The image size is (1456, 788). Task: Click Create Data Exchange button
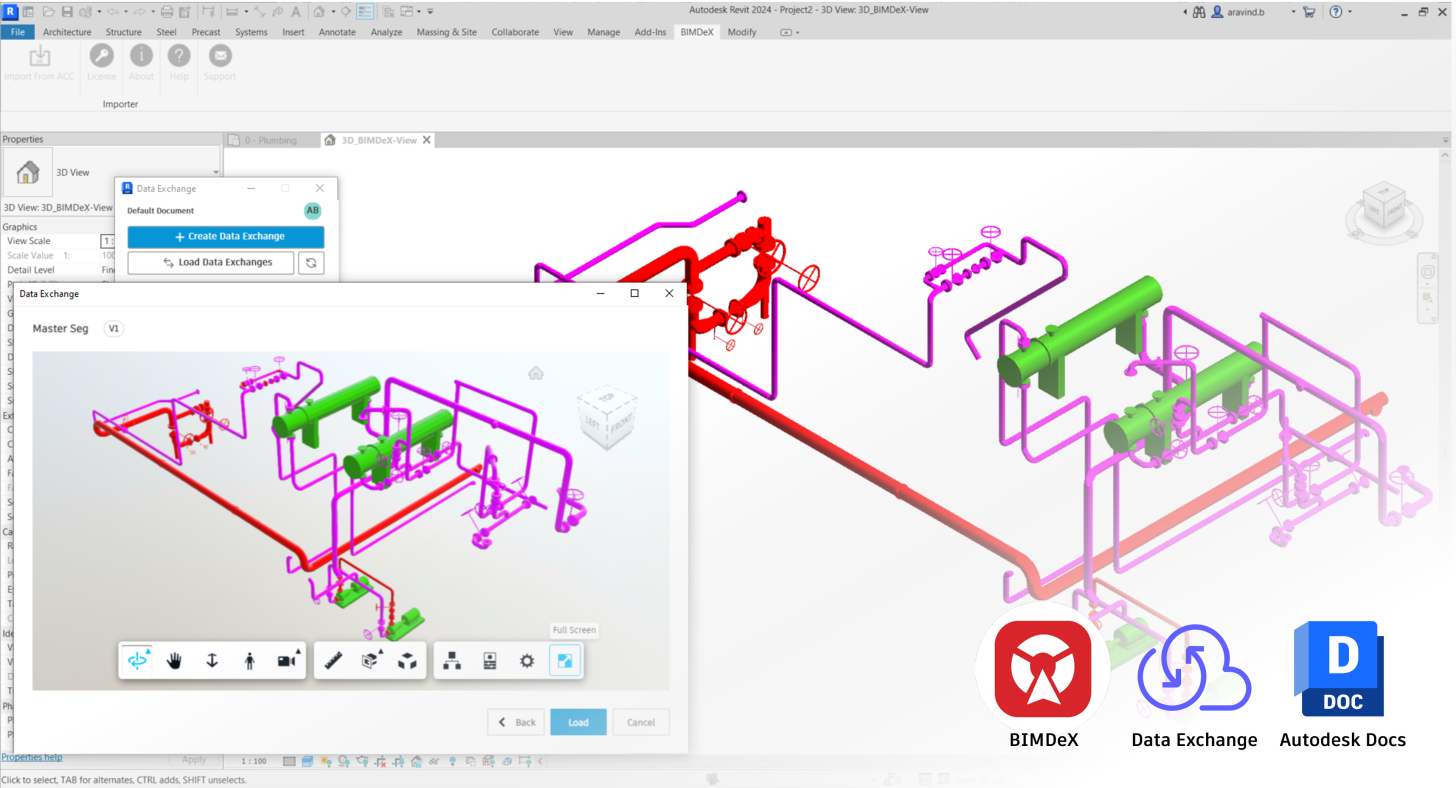click(x=226, y=237)
